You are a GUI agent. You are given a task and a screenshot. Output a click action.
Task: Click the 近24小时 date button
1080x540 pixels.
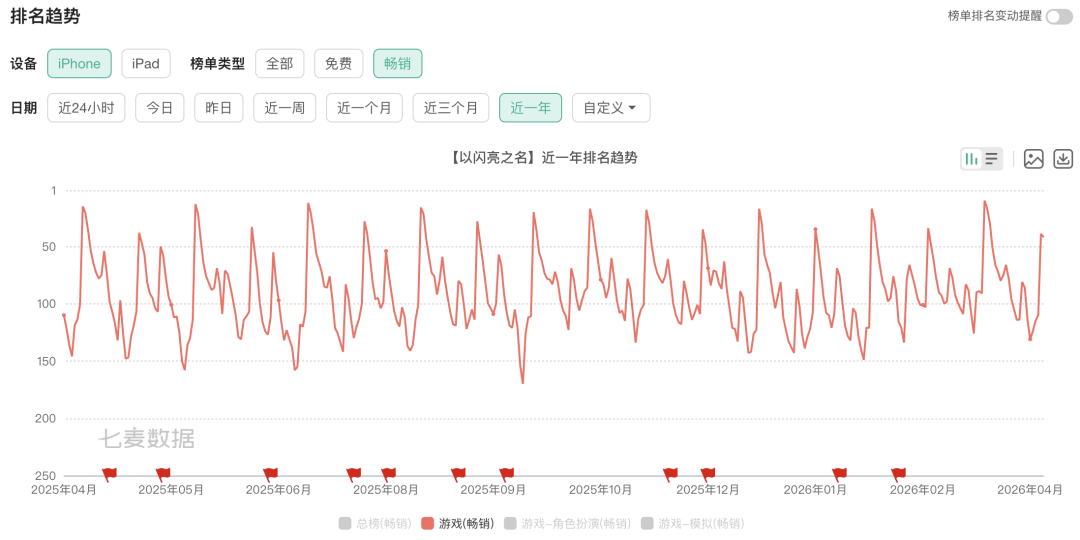(x=86, y=108)
